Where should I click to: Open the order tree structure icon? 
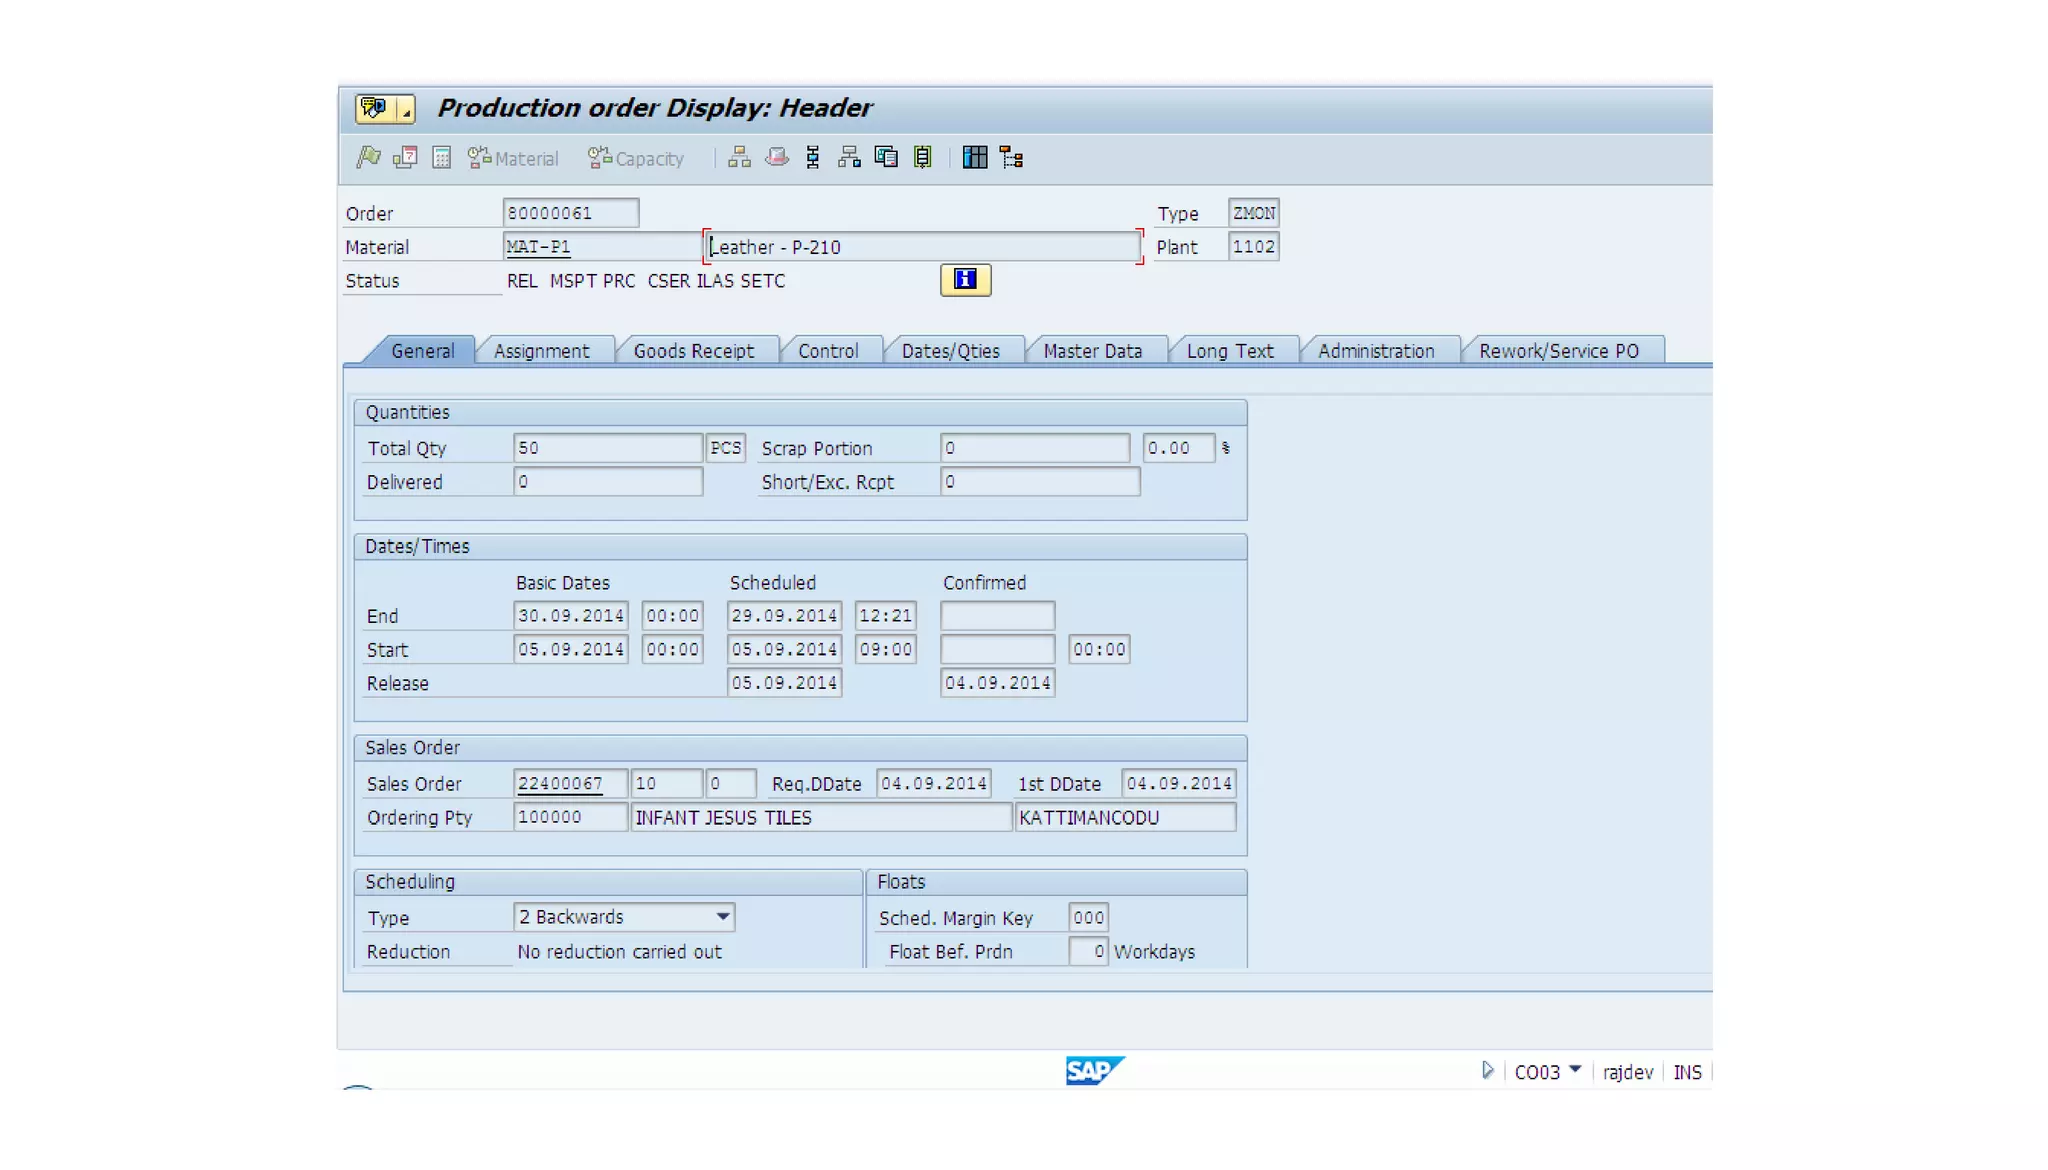click(1011, 158)
